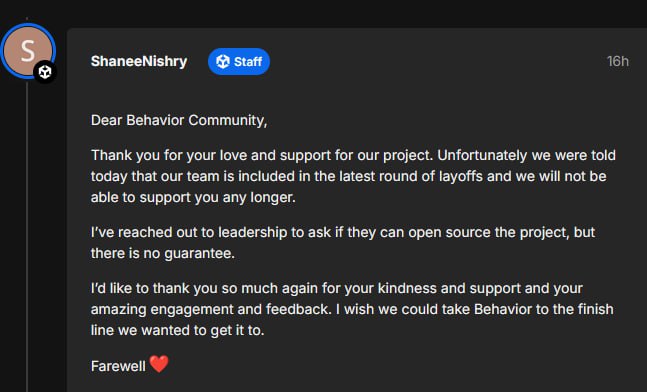Click "there is no guarantee." text line
Screen dimensions: 647x392
pyautogui.click(x=163, y=253)
